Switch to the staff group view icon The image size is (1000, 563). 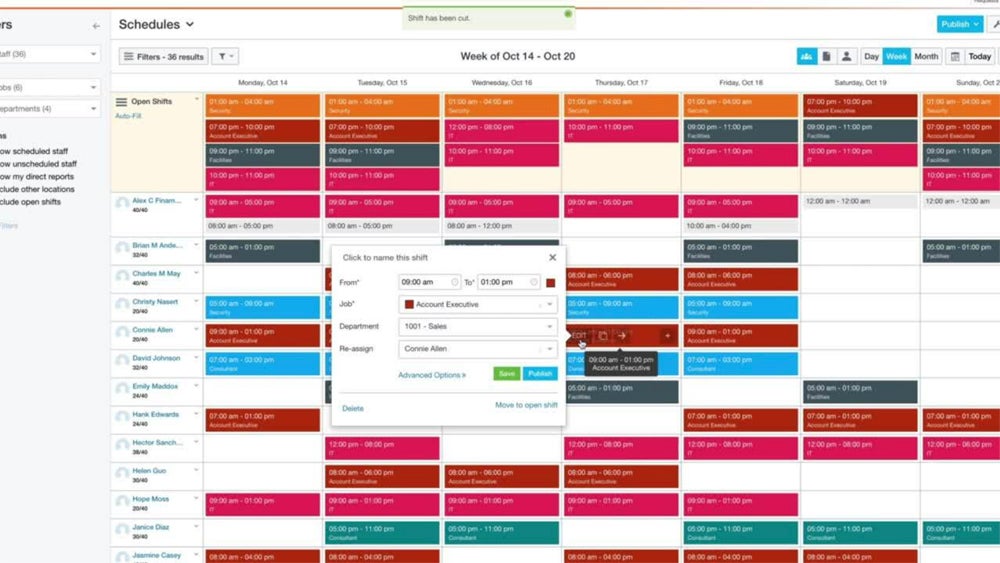[x=806, y=56]
